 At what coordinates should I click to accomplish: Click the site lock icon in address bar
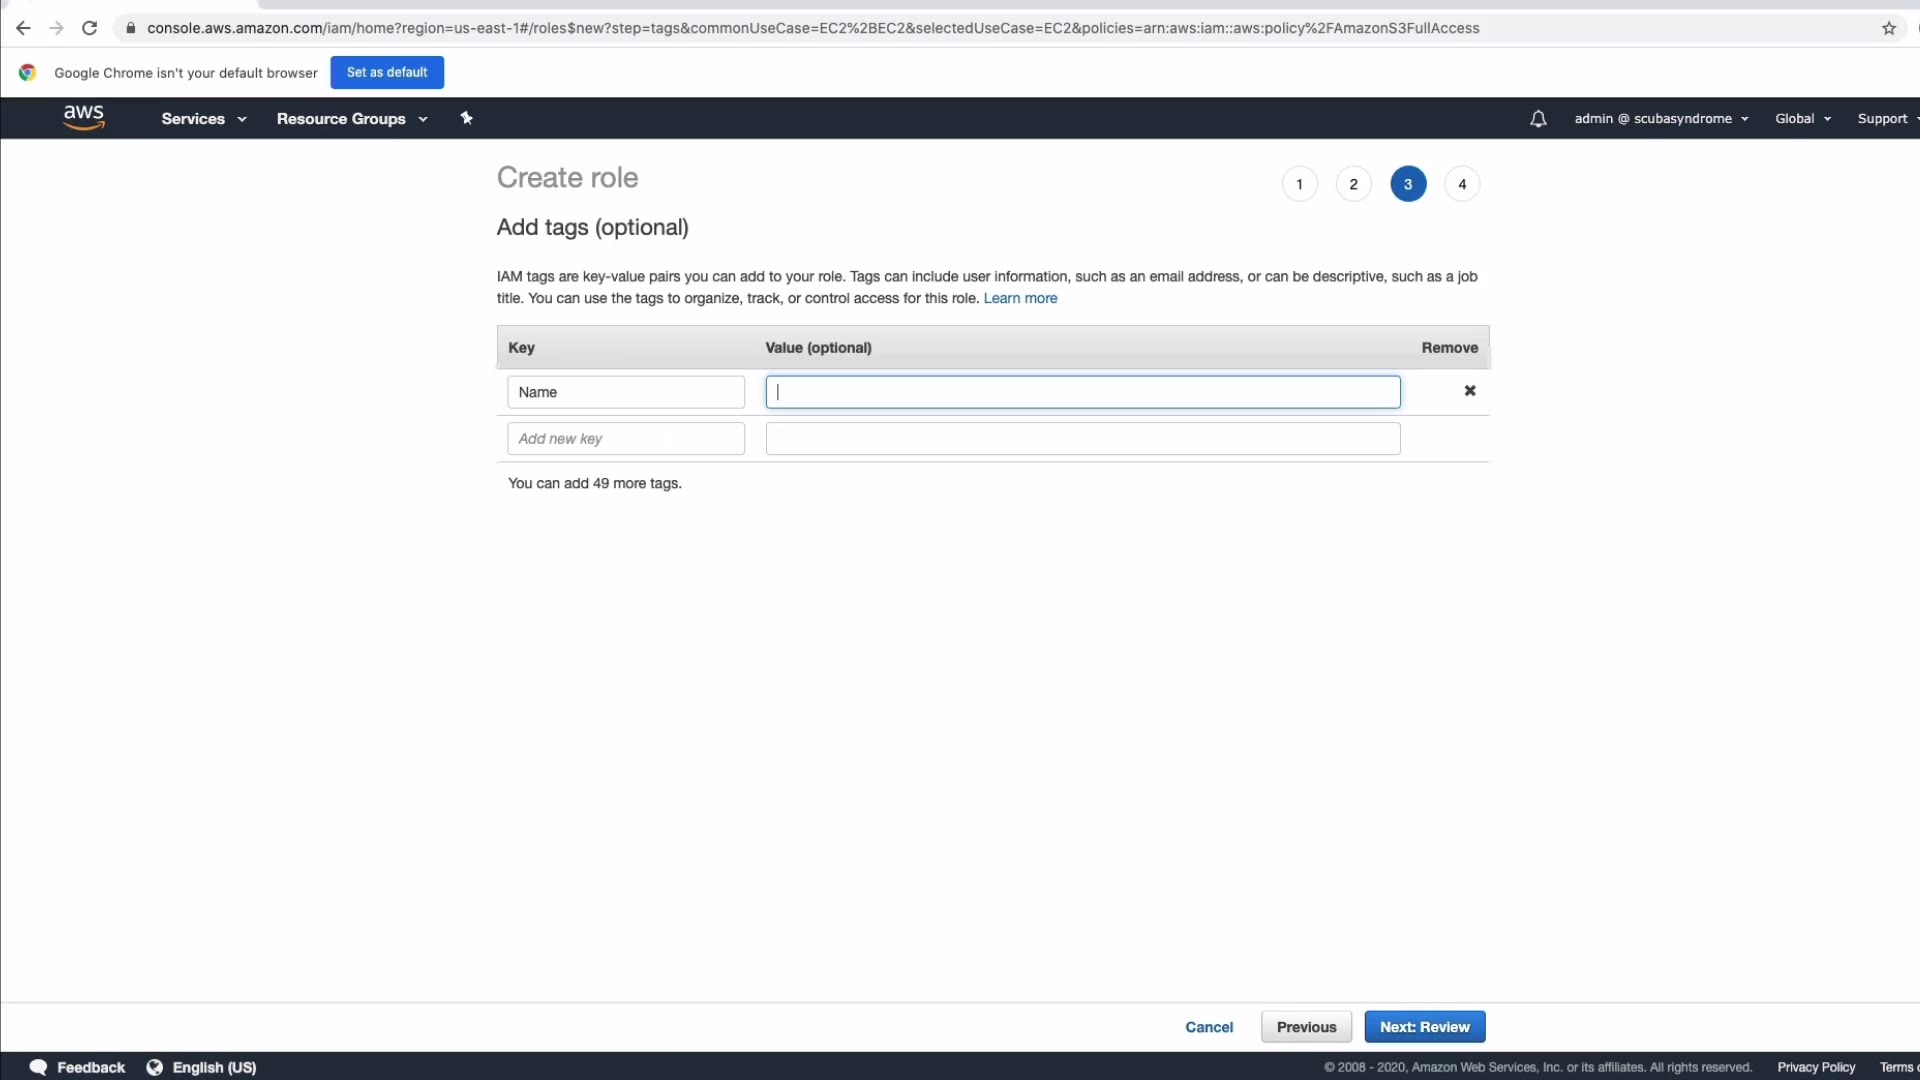(x=130, y=28)
